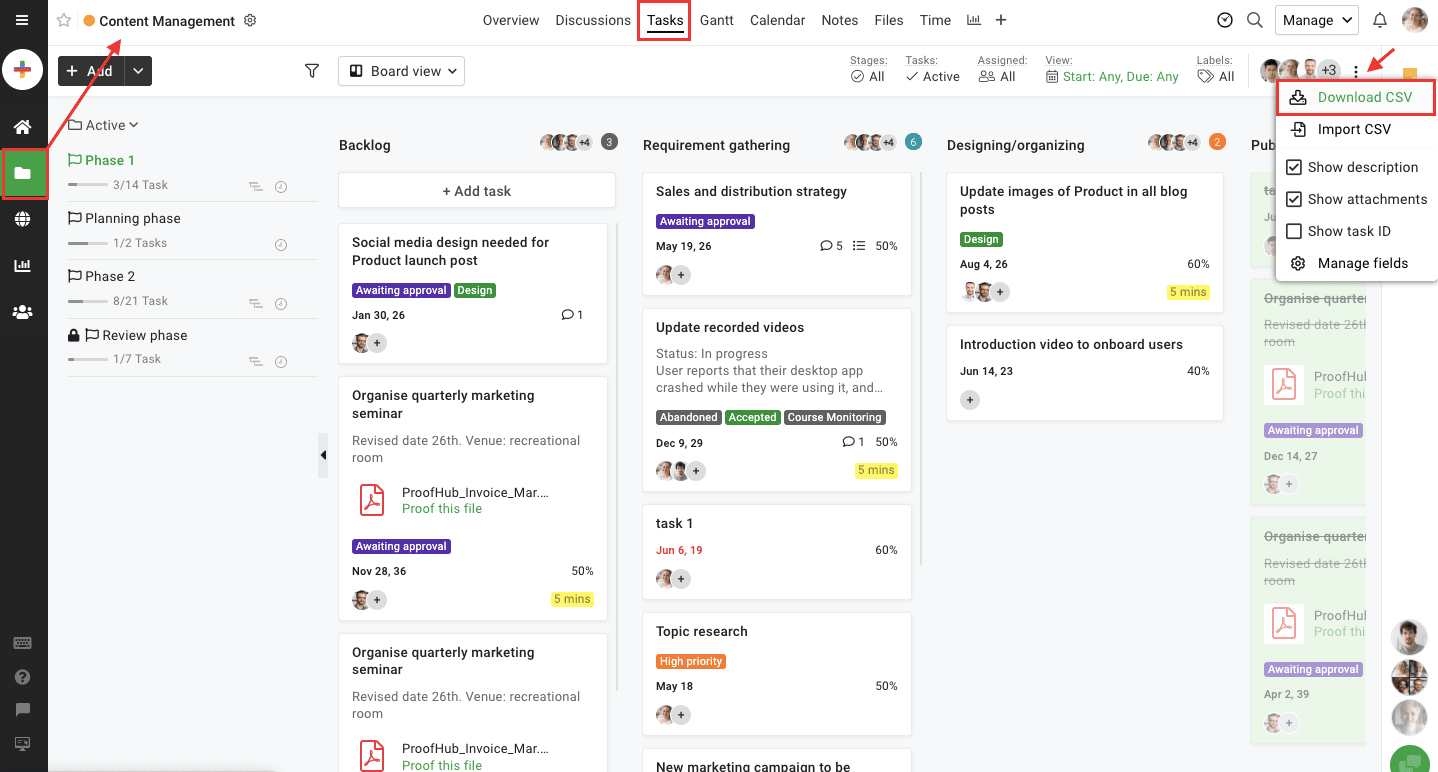Open Proof this file link on the invoice
Viewport: 1438px width, 772px height.
click(x=441, y=508)
